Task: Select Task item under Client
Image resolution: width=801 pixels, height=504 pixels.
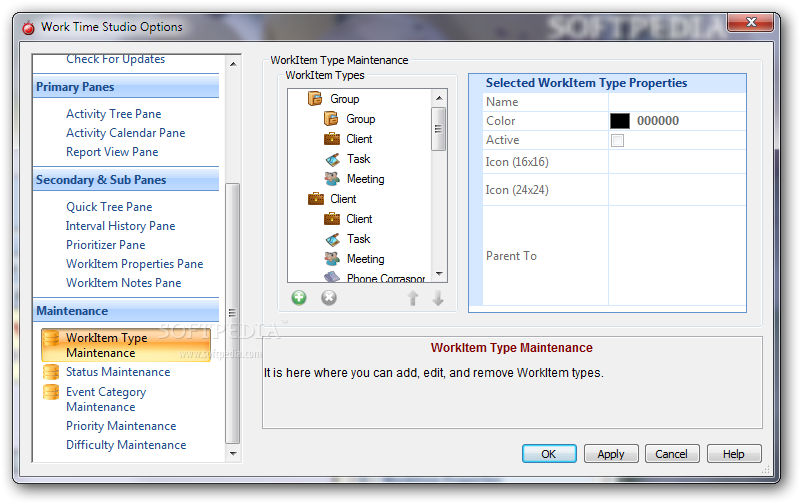Action: pos(359,239)
